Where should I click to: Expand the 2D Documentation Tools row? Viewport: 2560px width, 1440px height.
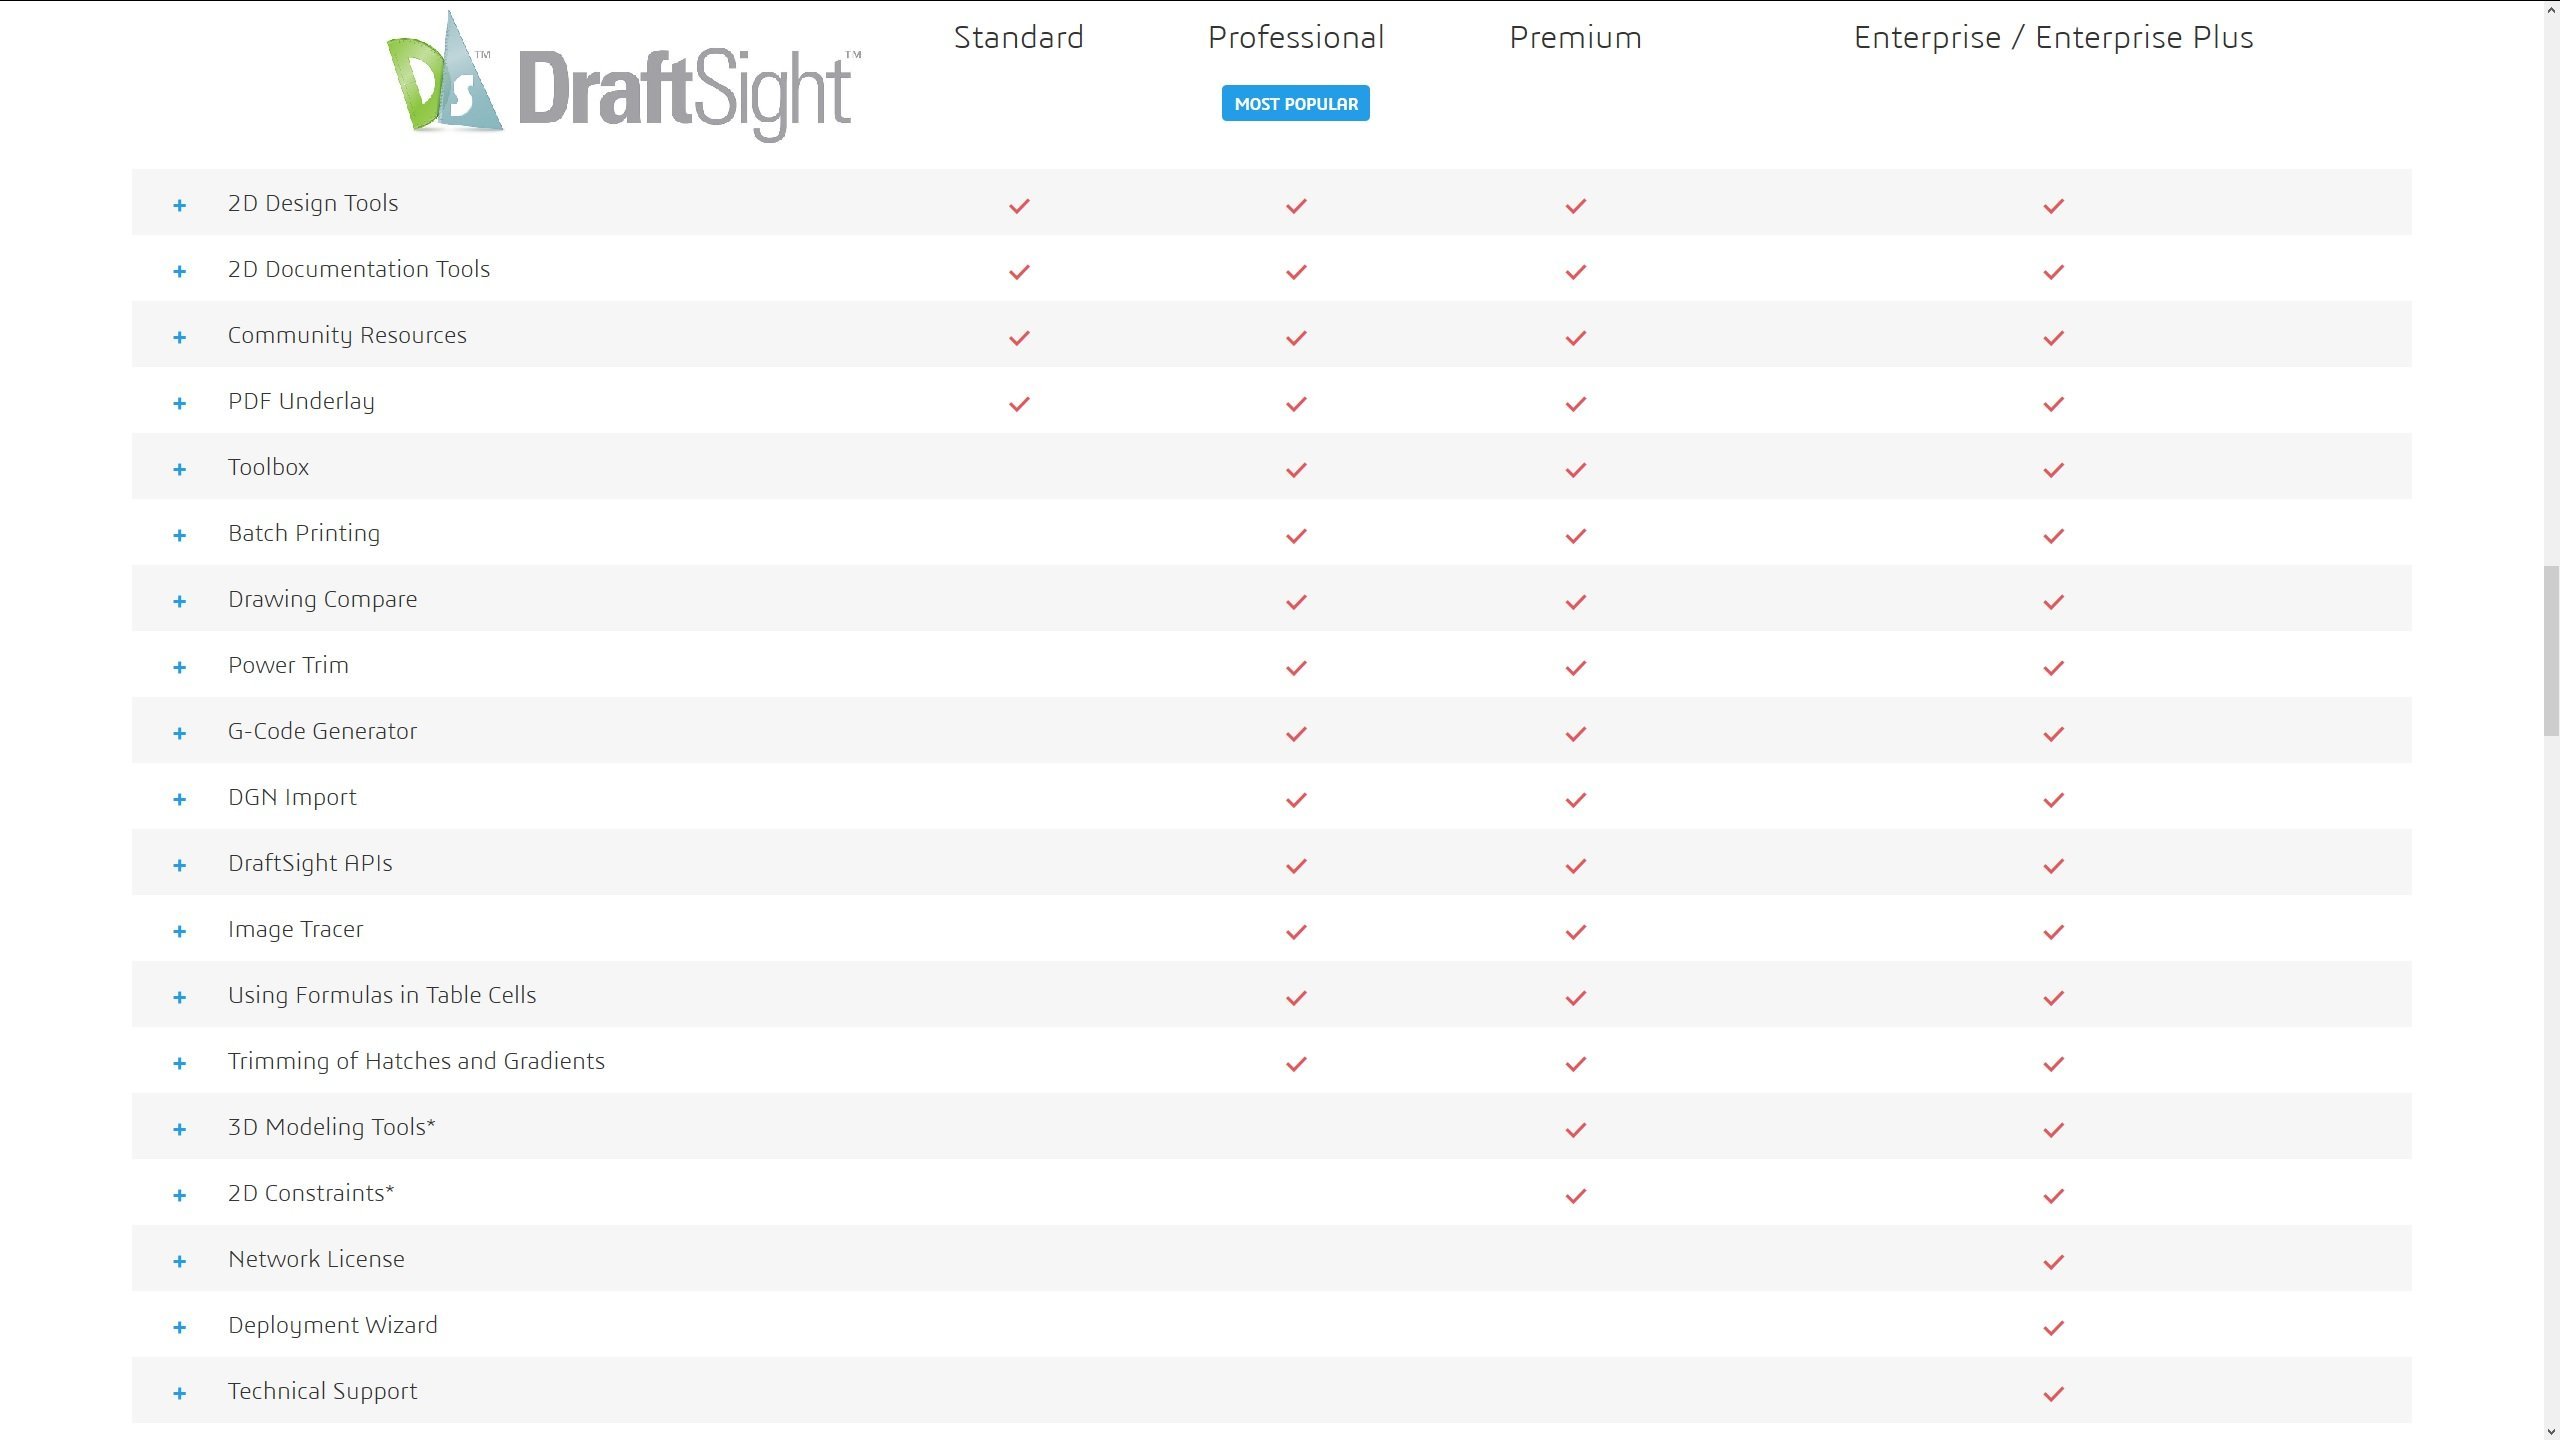point(179,272)
